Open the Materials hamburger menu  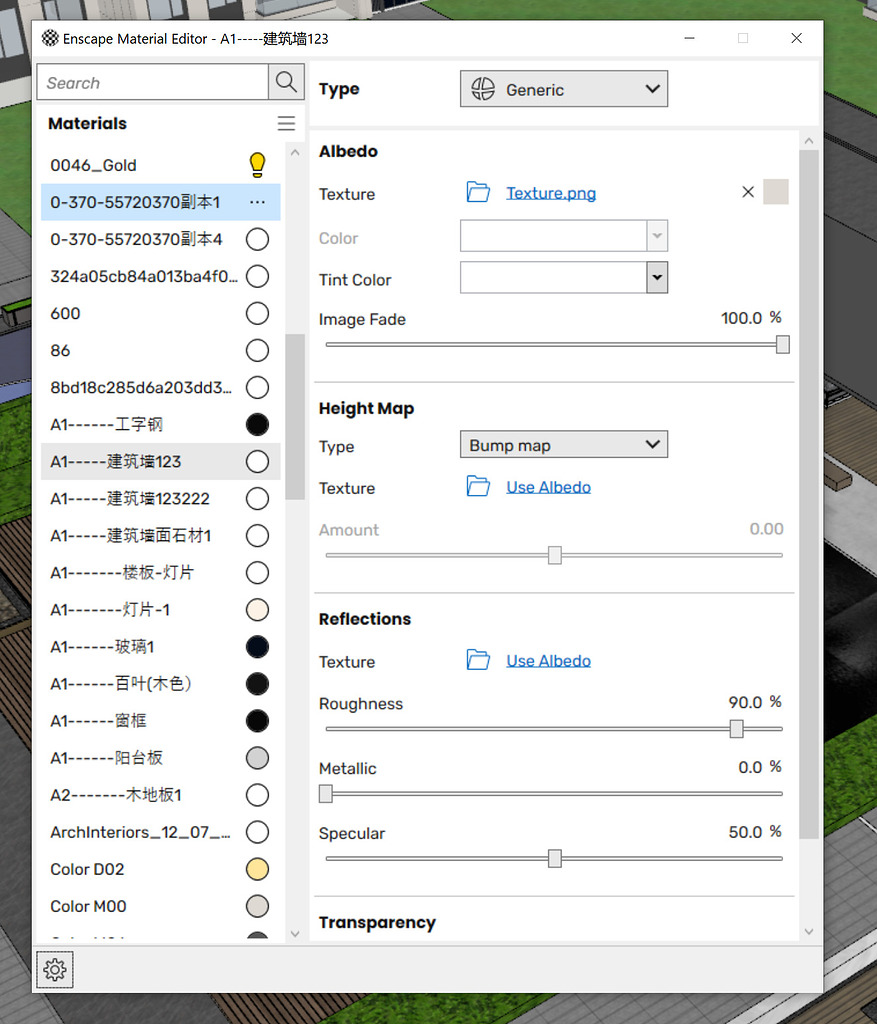[x=286, y=124]
